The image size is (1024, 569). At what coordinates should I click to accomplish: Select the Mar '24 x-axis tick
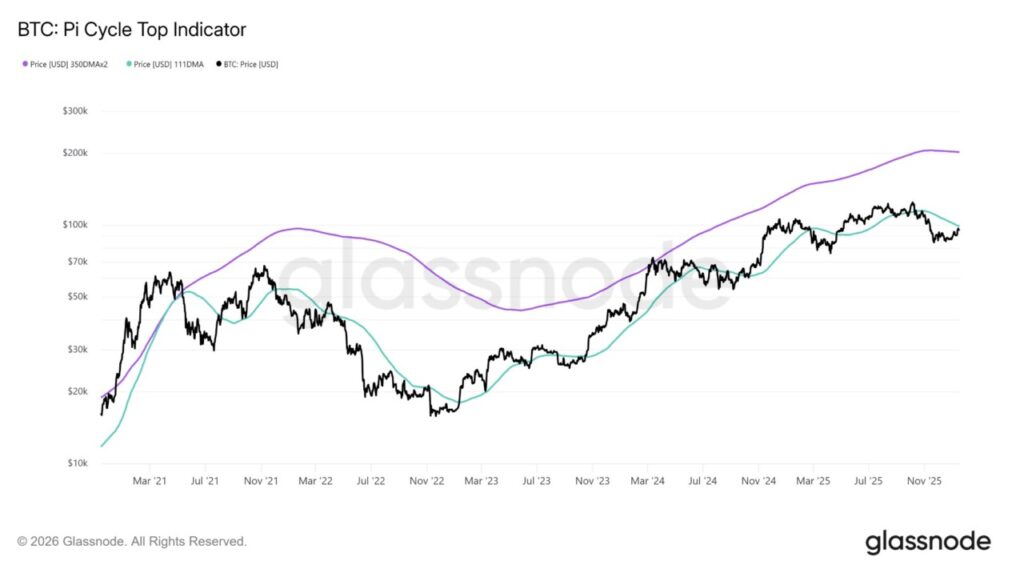pos(648,481)
